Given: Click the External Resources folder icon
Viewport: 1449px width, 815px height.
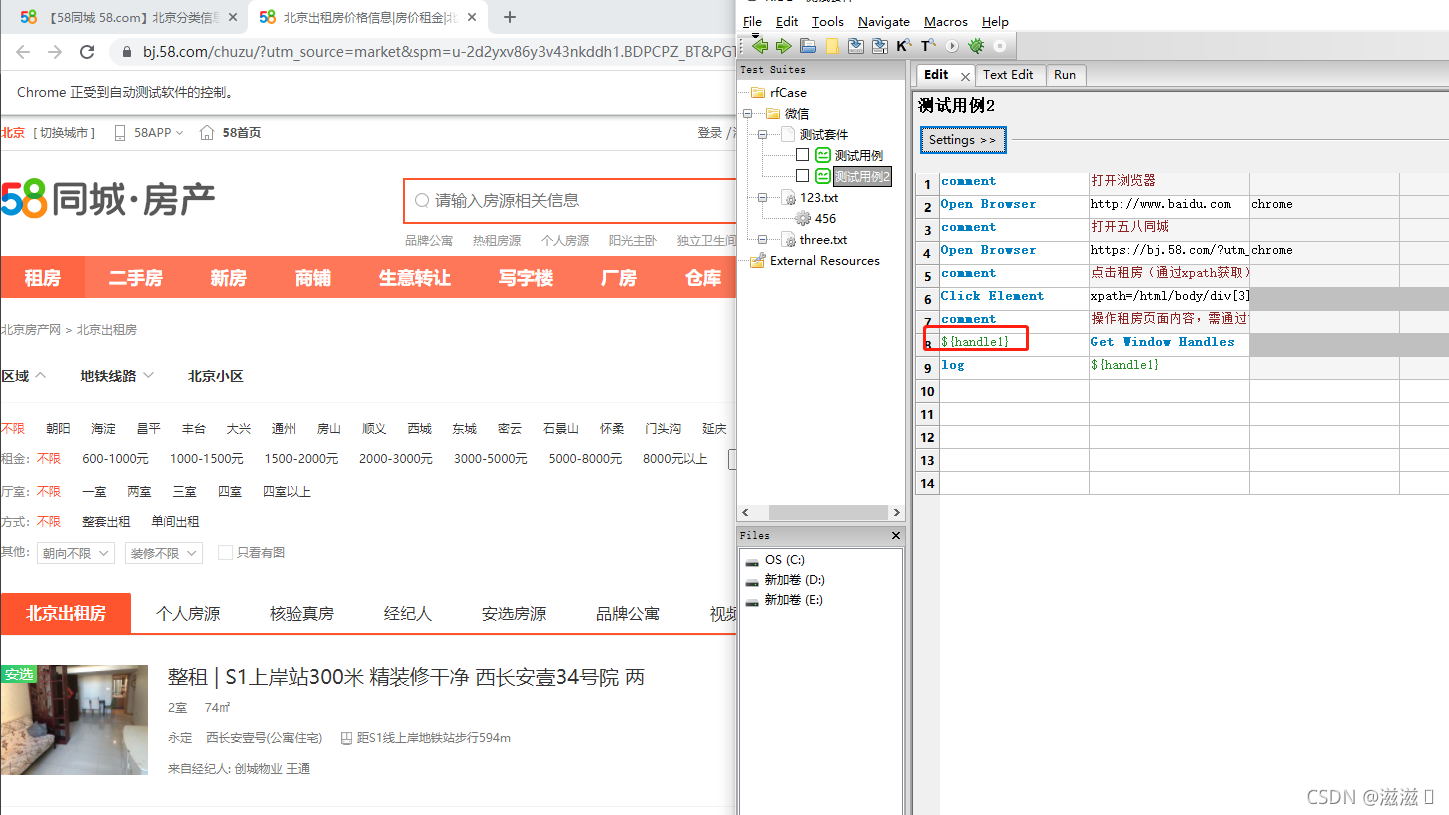Looking at the screenshot, I should (x=758, y=261).
